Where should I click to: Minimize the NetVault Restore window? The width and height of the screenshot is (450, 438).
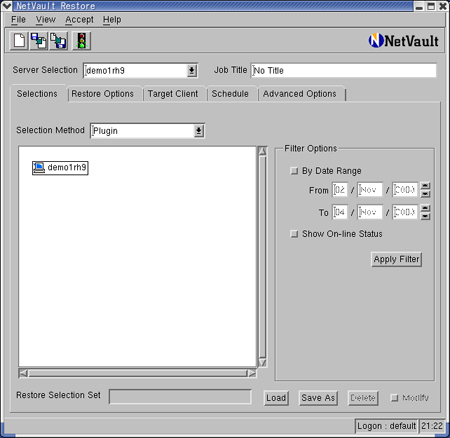point(419,6)
